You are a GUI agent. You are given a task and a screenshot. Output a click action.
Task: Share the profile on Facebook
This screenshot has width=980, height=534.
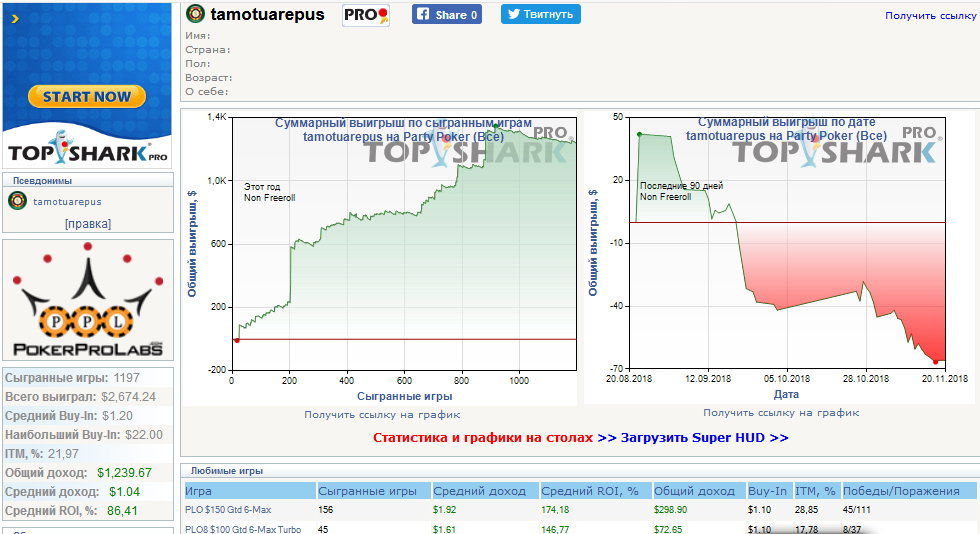point(446,14)
